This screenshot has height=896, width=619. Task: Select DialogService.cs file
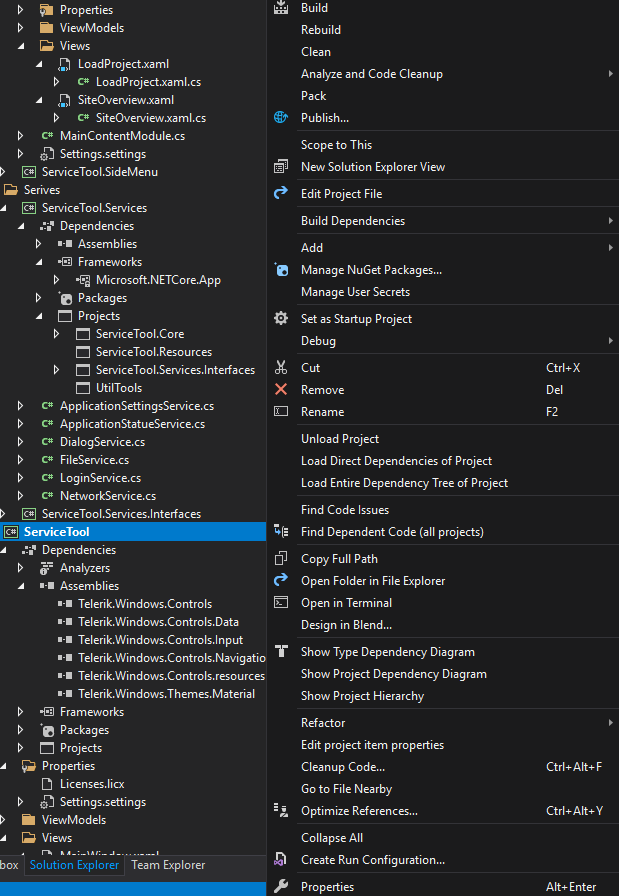pos(102,442)
